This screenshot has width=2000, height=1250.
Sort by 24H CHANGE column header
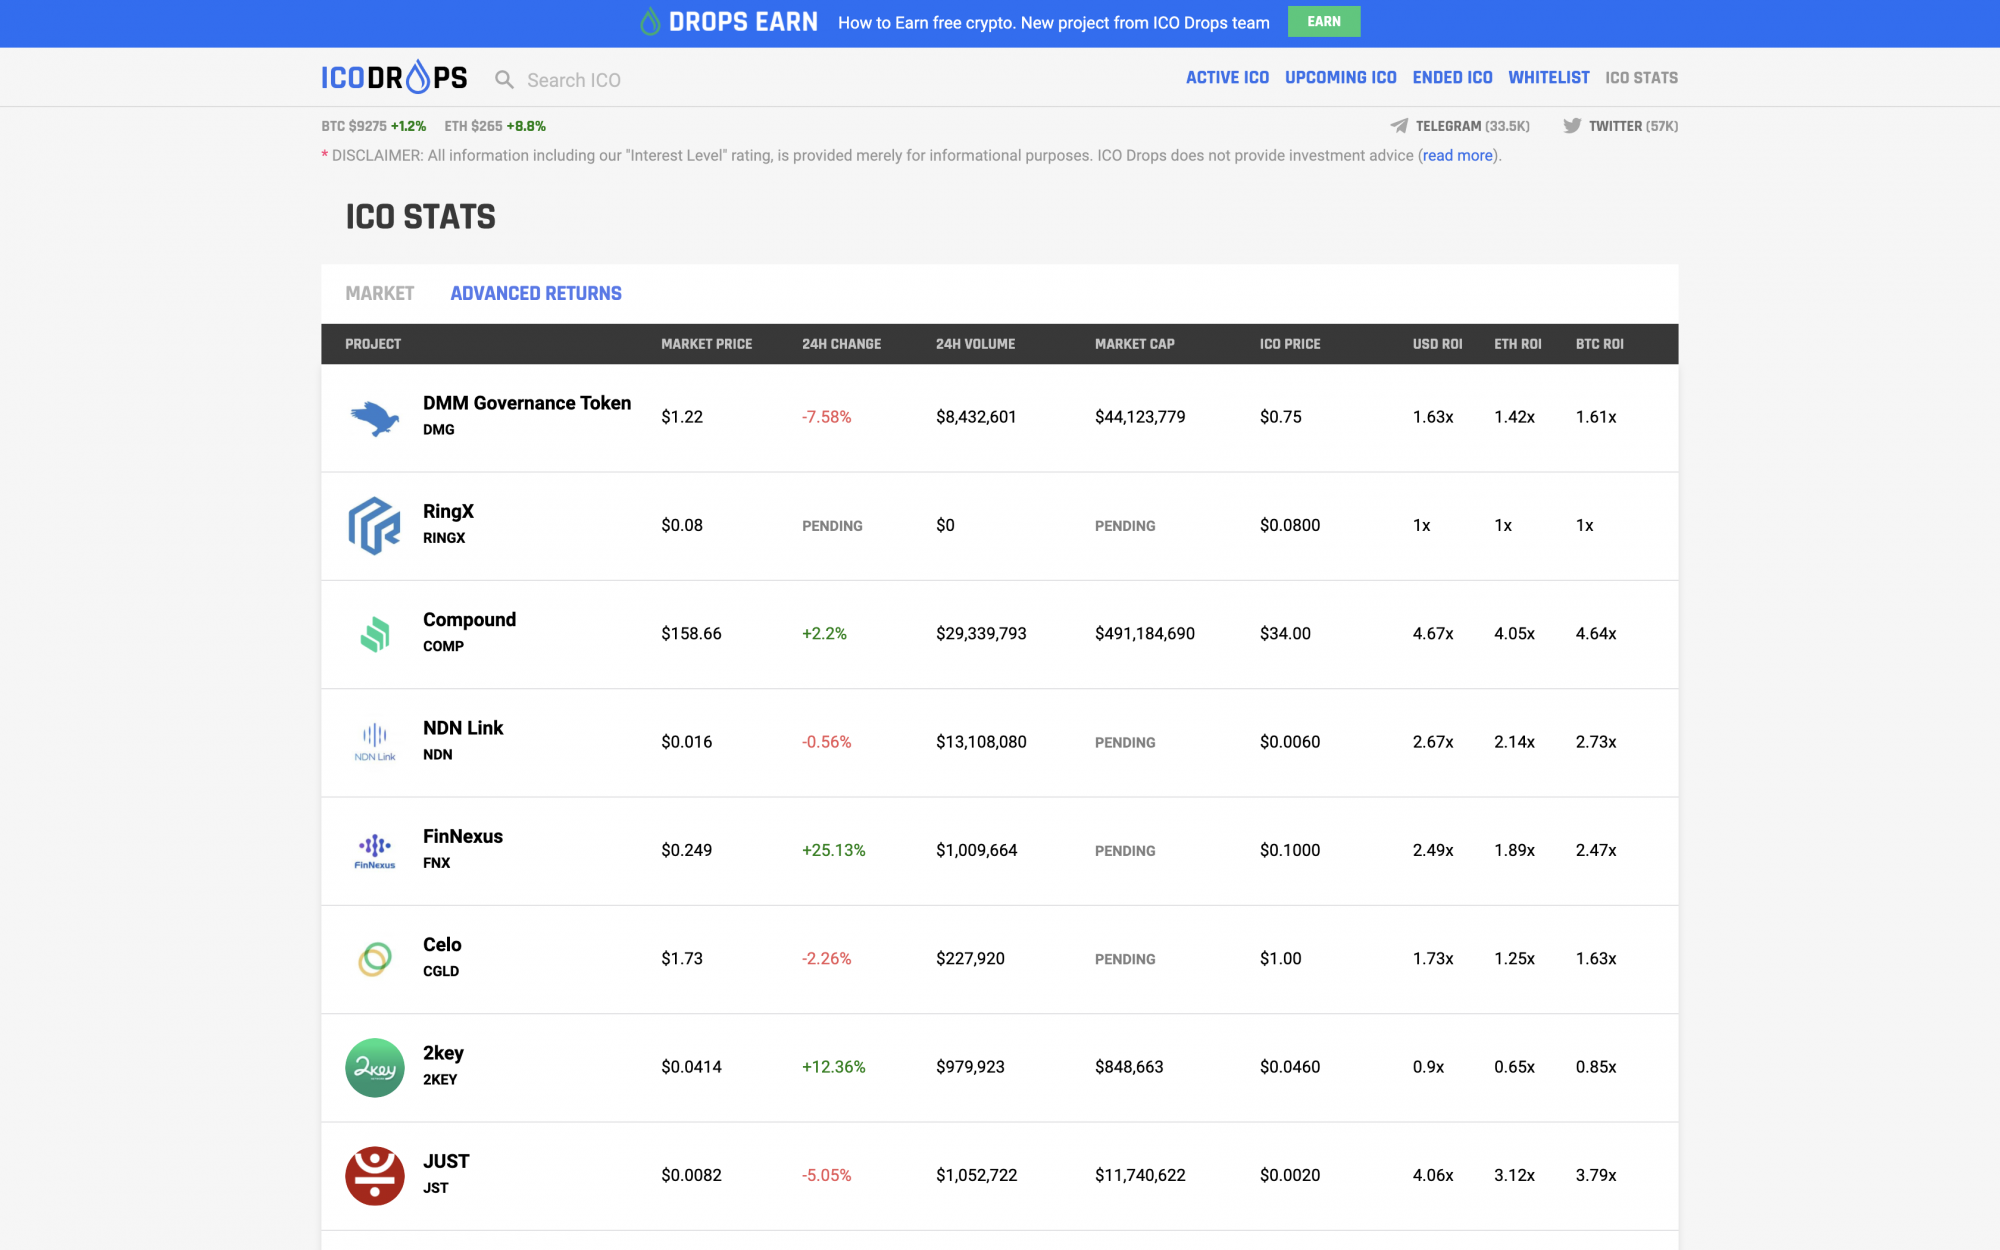[841, 344]
